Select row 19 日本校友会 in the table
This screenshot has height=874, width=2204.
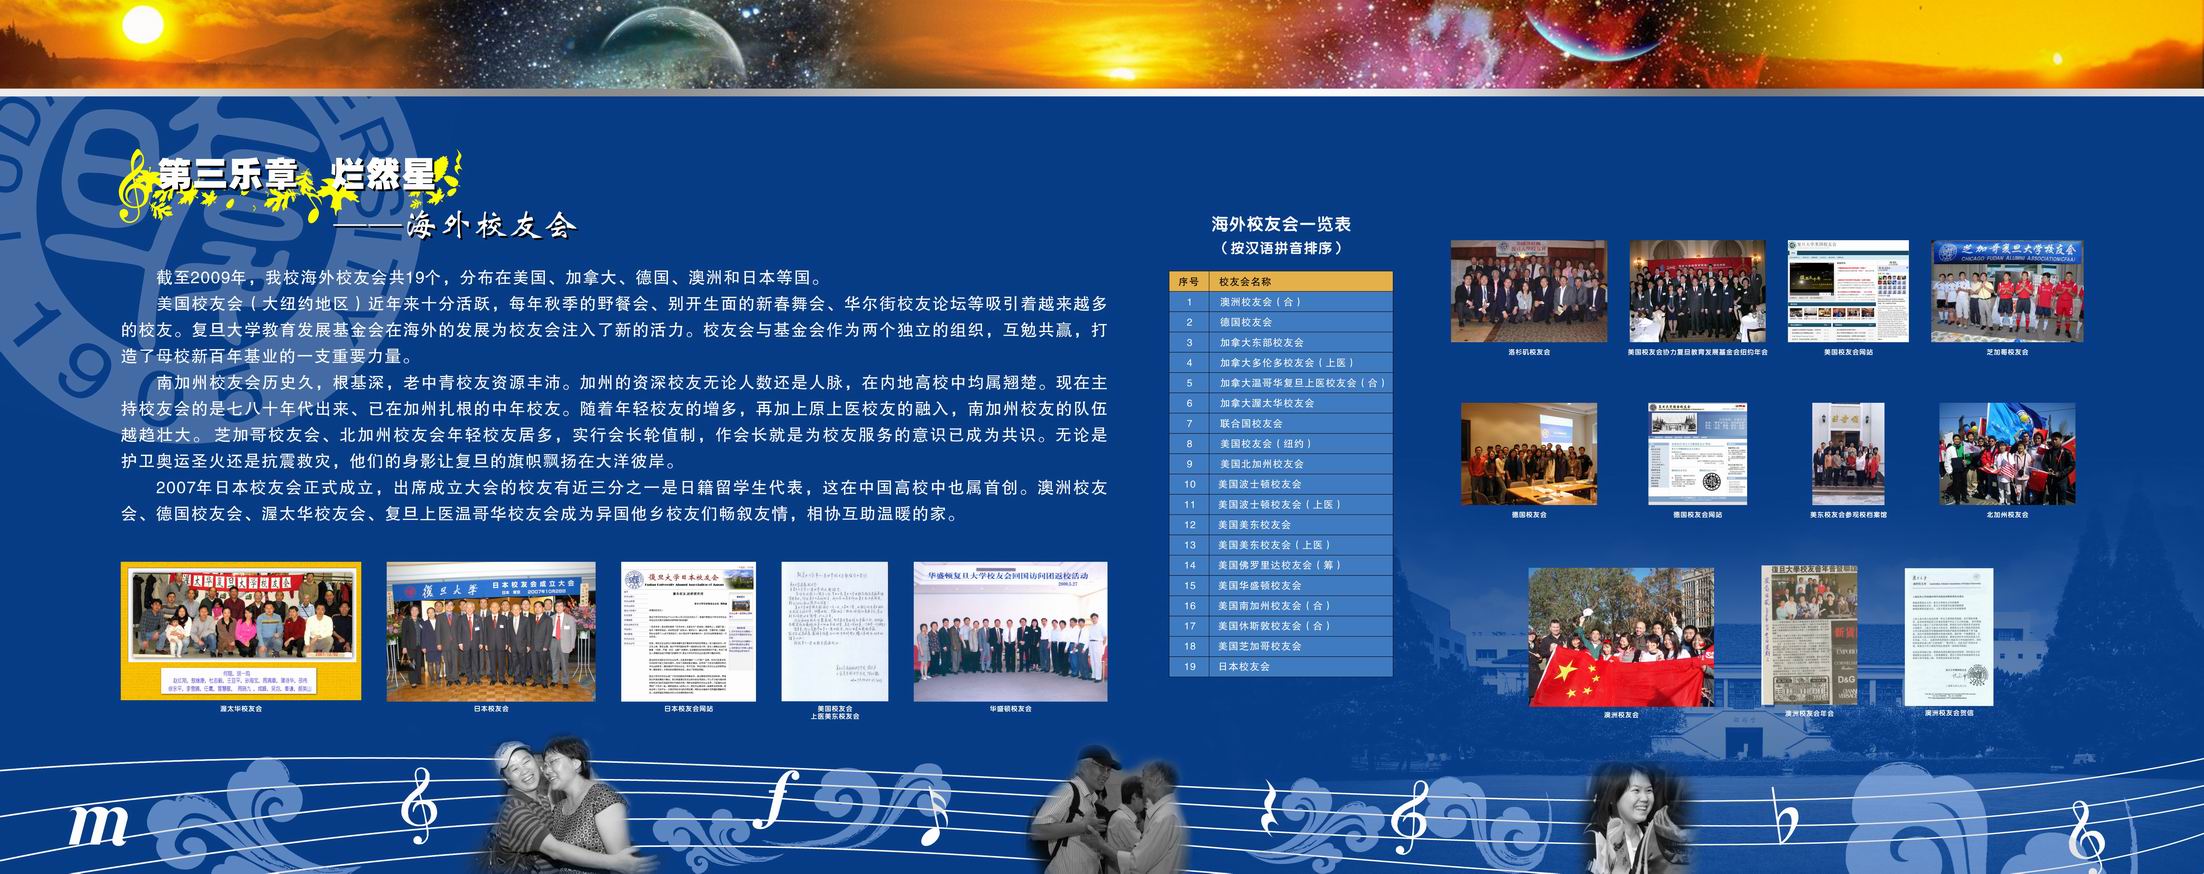pos(1244,667)
